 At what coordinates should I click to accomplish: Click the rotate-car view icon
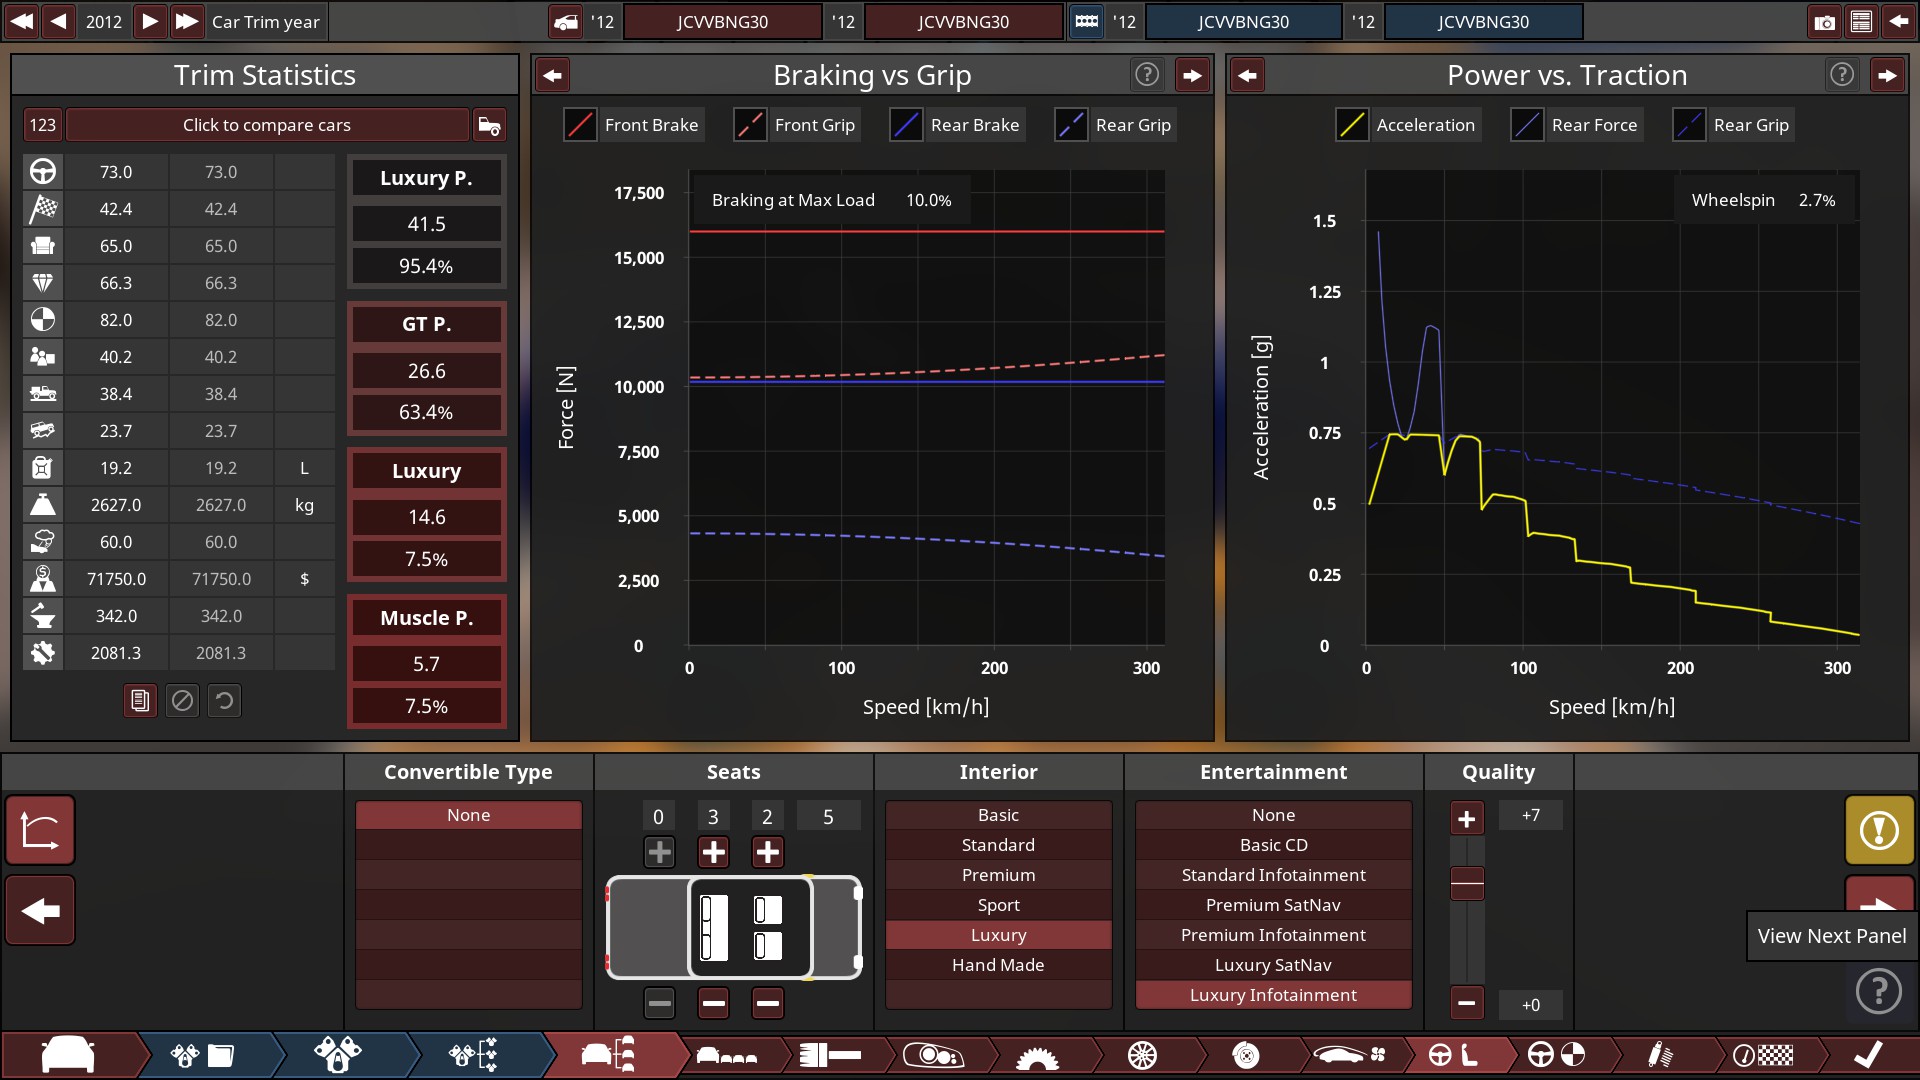click(x=40, y=830)
